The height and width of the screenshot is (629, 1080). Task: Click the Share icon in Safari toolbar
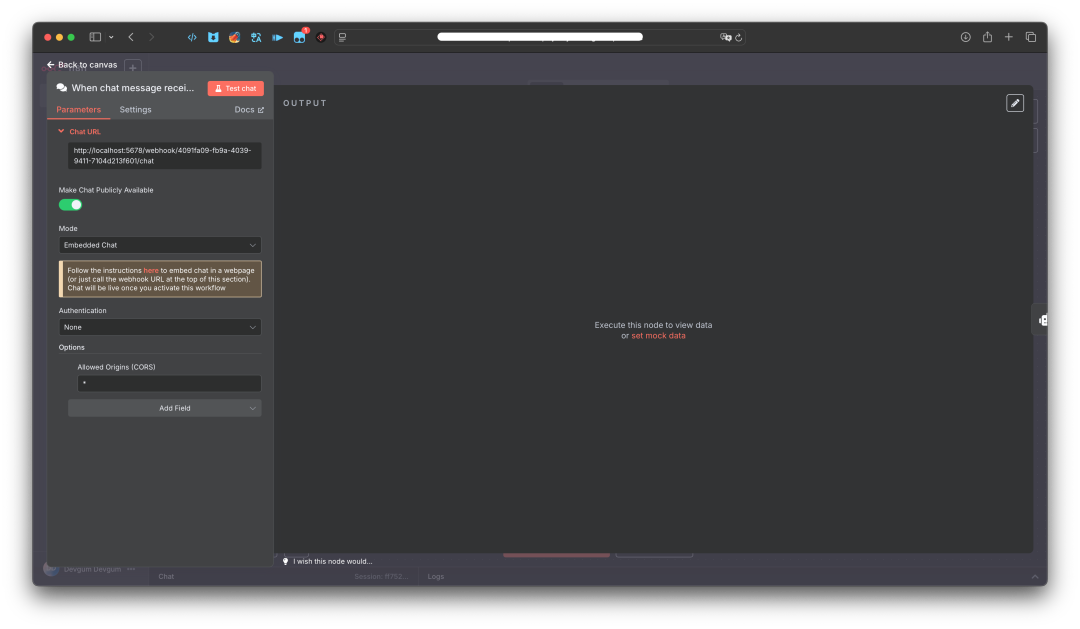tap(987, 37)
